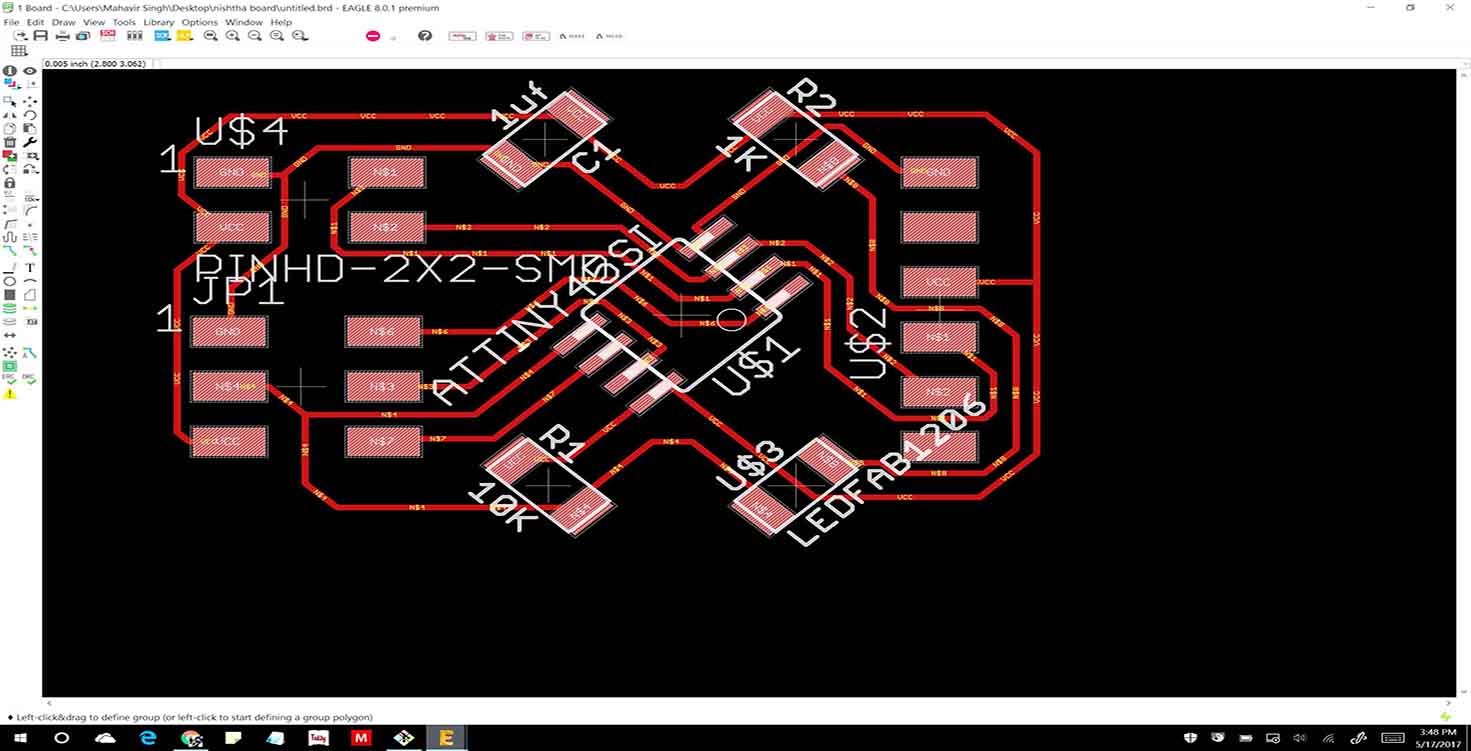Select the Group selection tool
The image size is (1471, 751).
pyautogui.click(x=10, y=101)
